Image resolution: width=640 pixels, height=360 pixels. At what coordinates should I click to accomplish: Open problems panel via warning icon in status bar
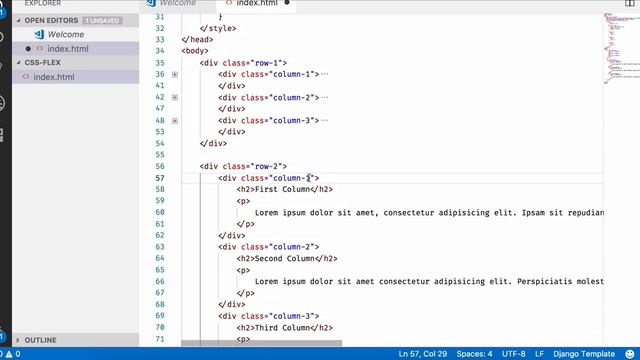[9, 354]
